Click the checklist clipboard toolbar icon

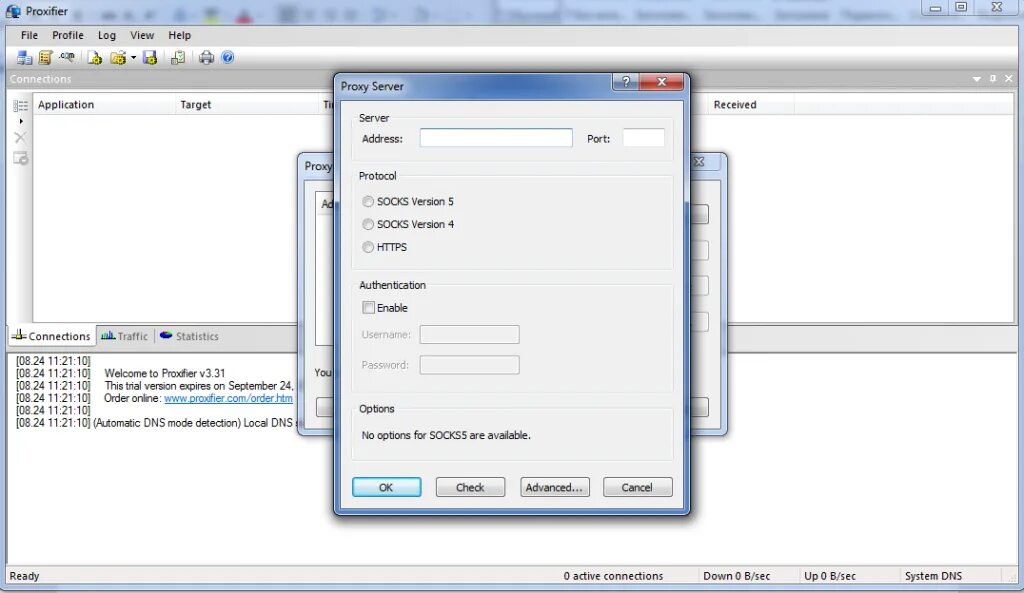coord(178,57)
